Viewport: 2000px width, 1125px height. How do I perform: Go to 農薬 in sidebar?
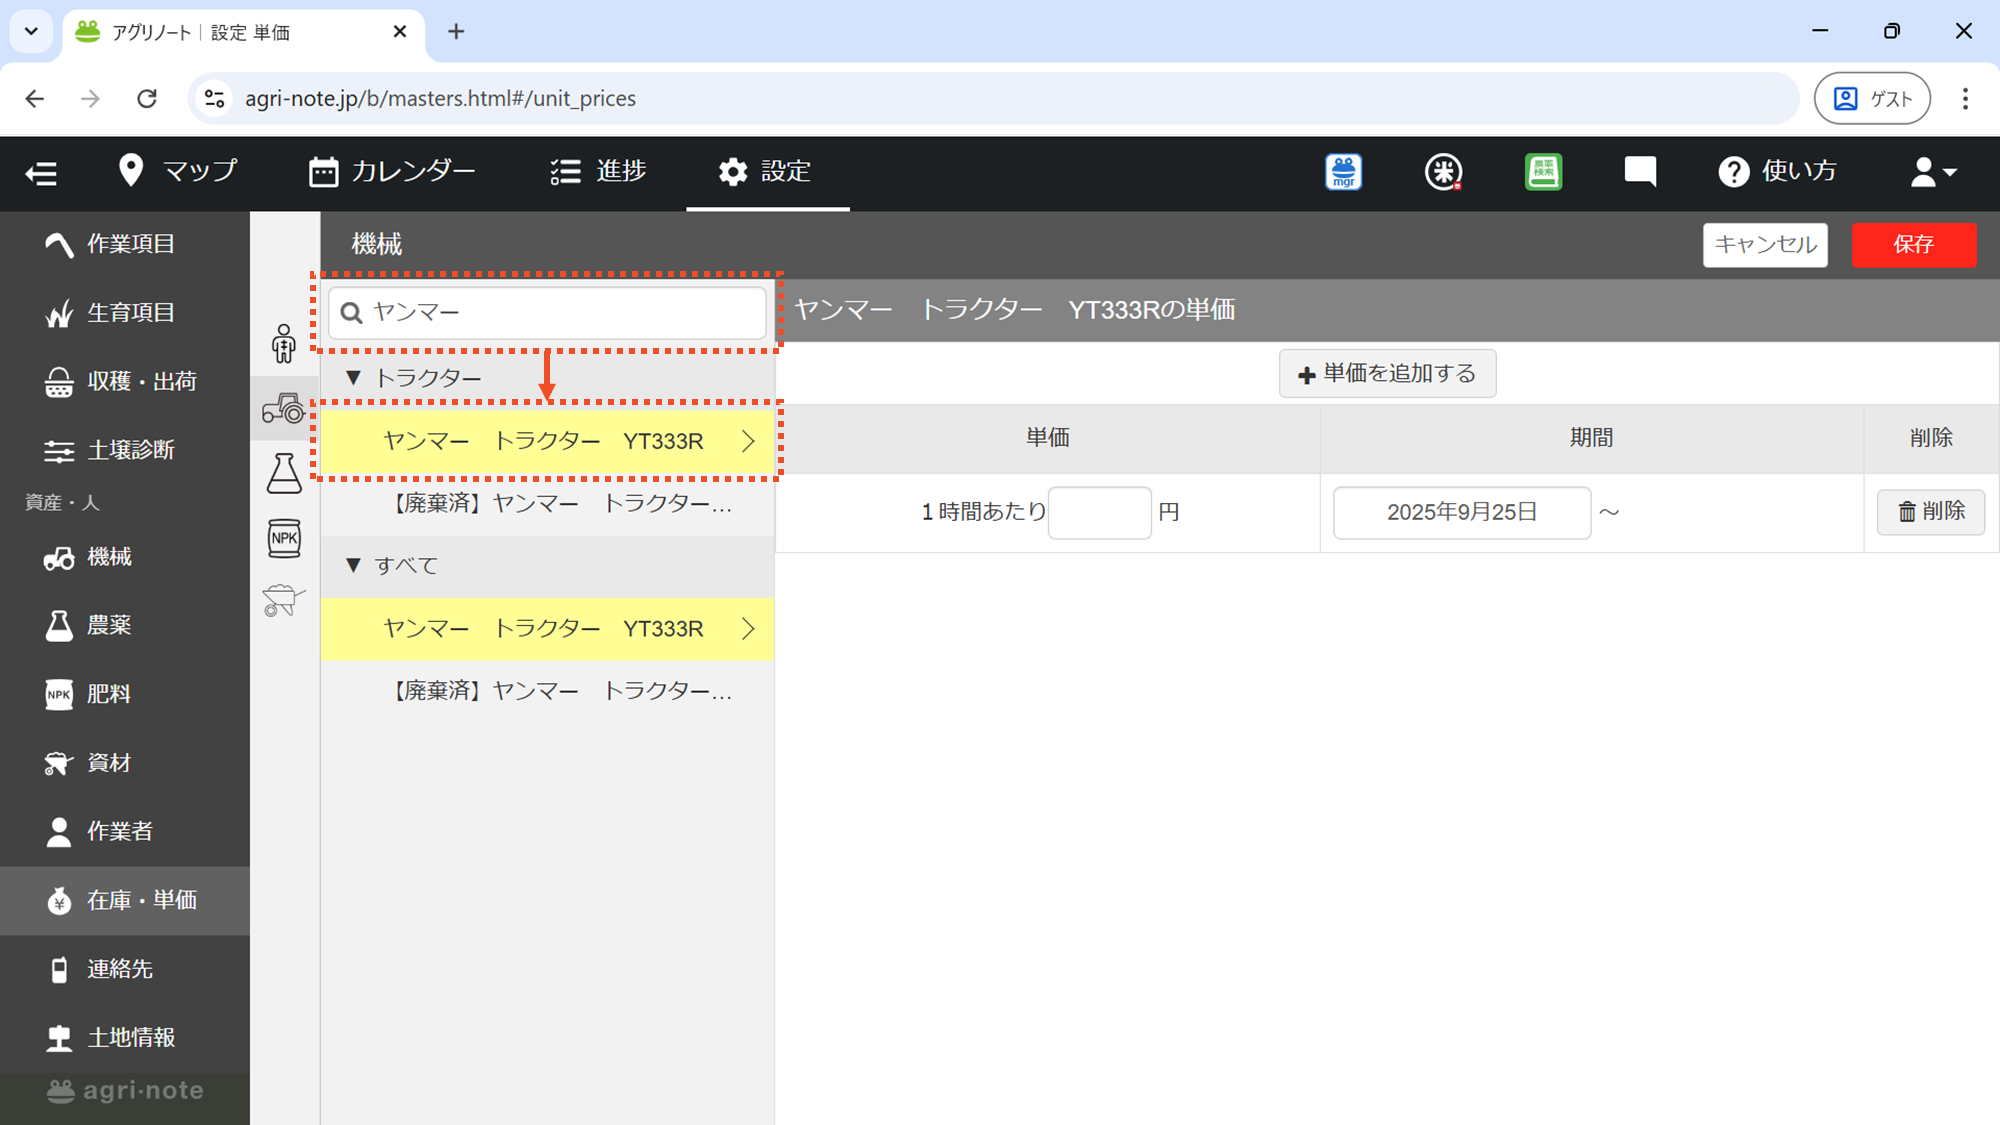pos(125,625)
